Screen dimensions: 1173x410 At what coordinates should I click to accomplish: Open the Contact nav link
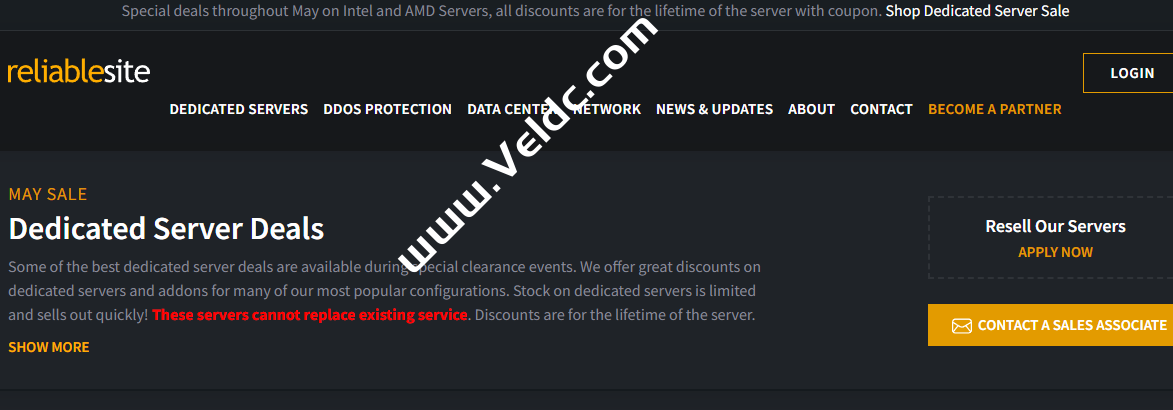coord(881,109)
